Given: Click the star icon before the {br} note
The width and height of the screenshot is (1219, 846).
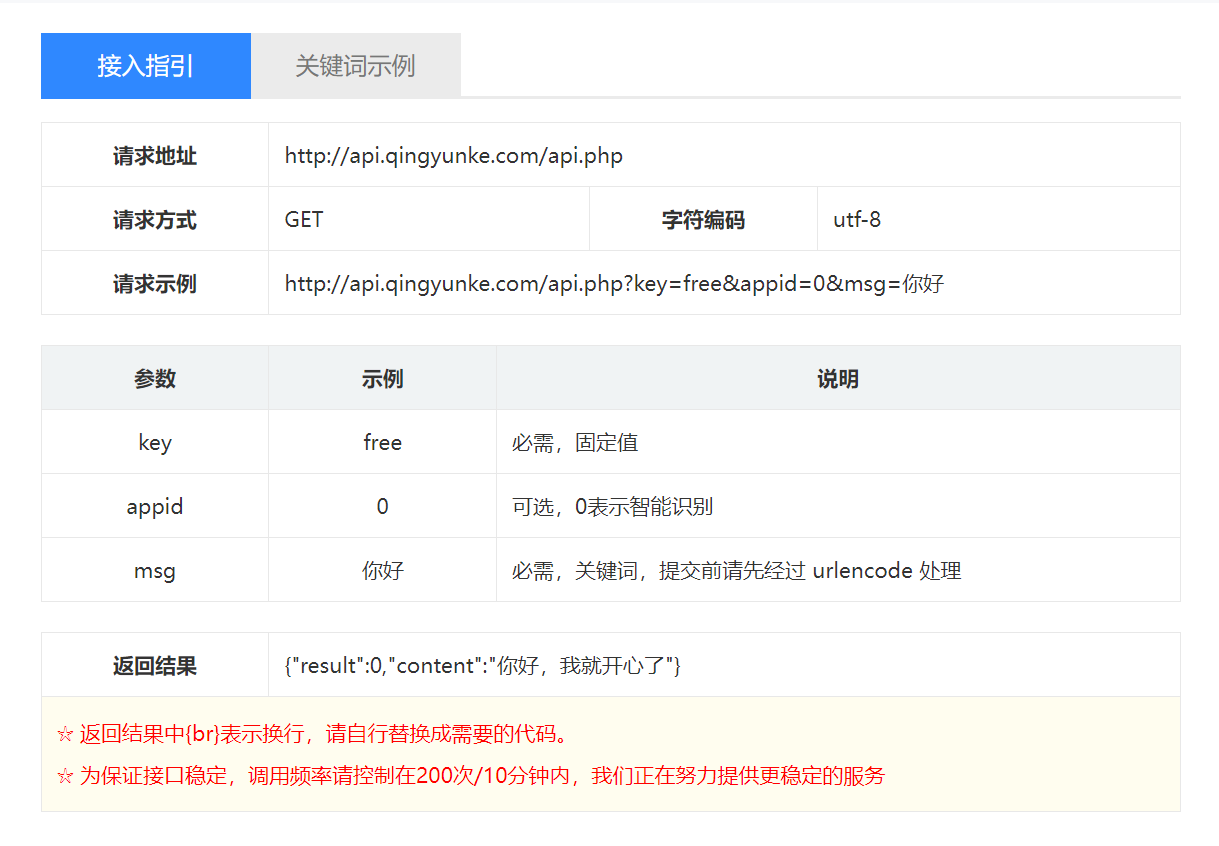Looking at the screenshot, I should tap(65, 735).
